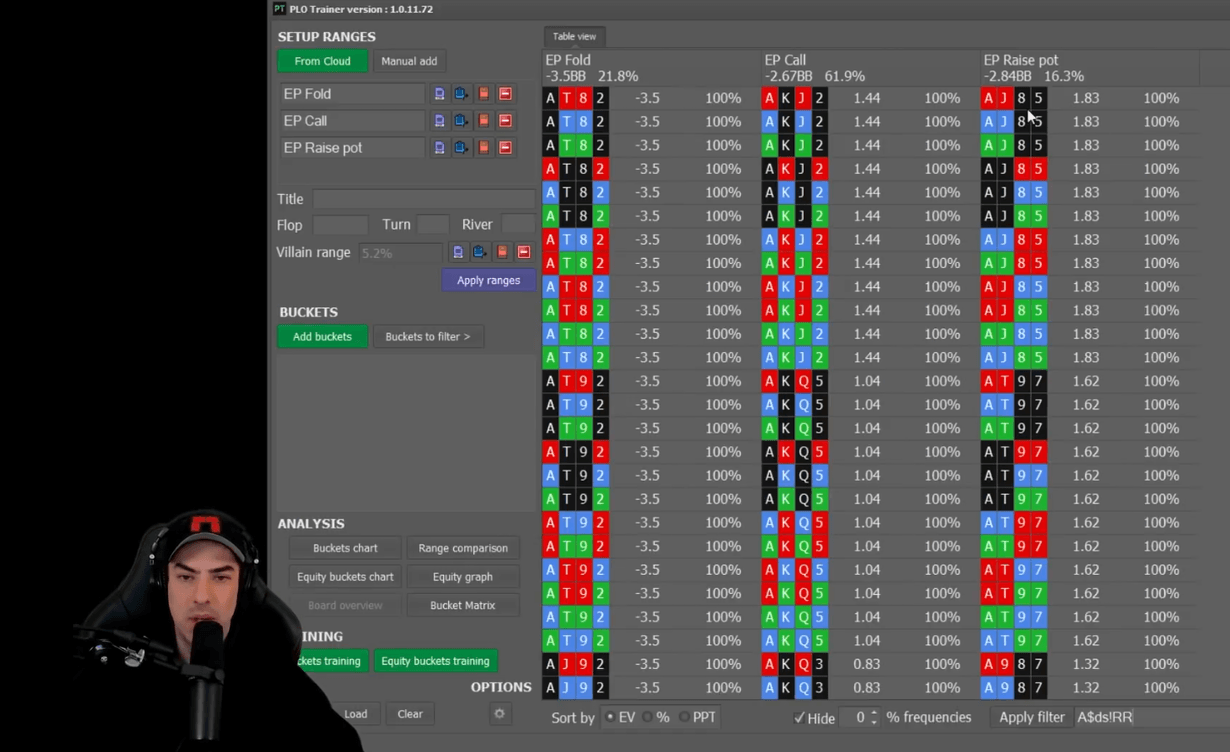Click the blue paste icon for EP Raise pot
Image resolution: width=1230 pixels, height=752 pixels.
pyautogui.click(x=461, y=148)
